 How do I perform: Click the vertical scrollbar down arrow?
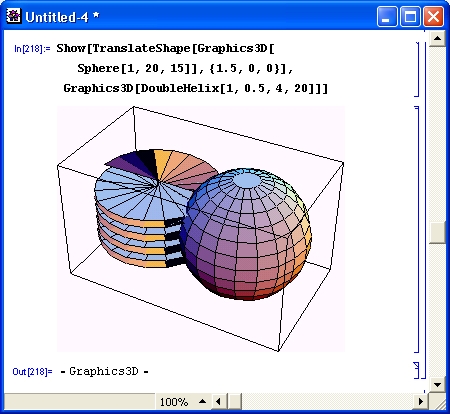pyautogui.click(x=437, y=385)
